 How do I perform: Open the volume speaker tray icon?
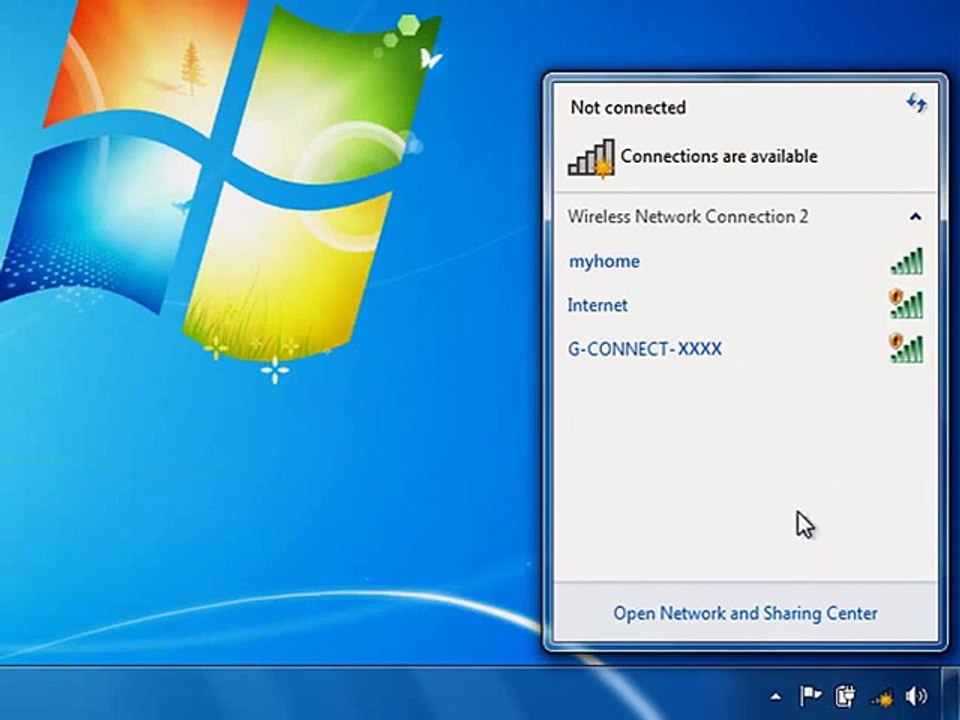pyautogui.click(x=916, y=696)
